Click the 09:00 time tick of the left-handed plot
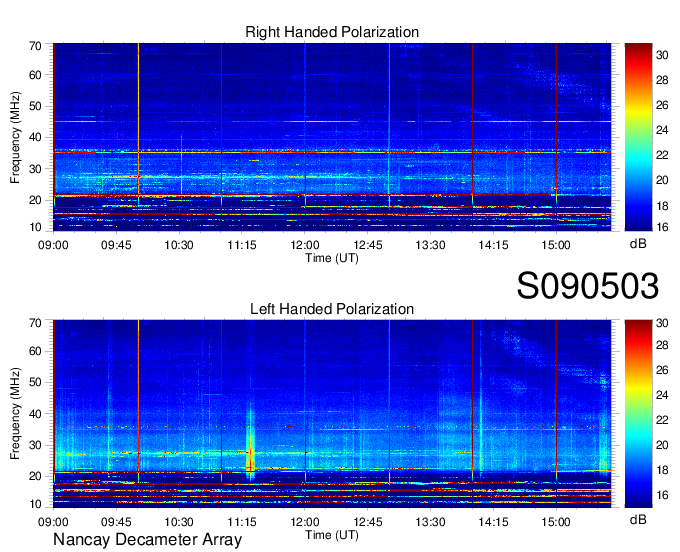Image resolution: width=680 pixels, height=552 pixels. tap(53, 522)
